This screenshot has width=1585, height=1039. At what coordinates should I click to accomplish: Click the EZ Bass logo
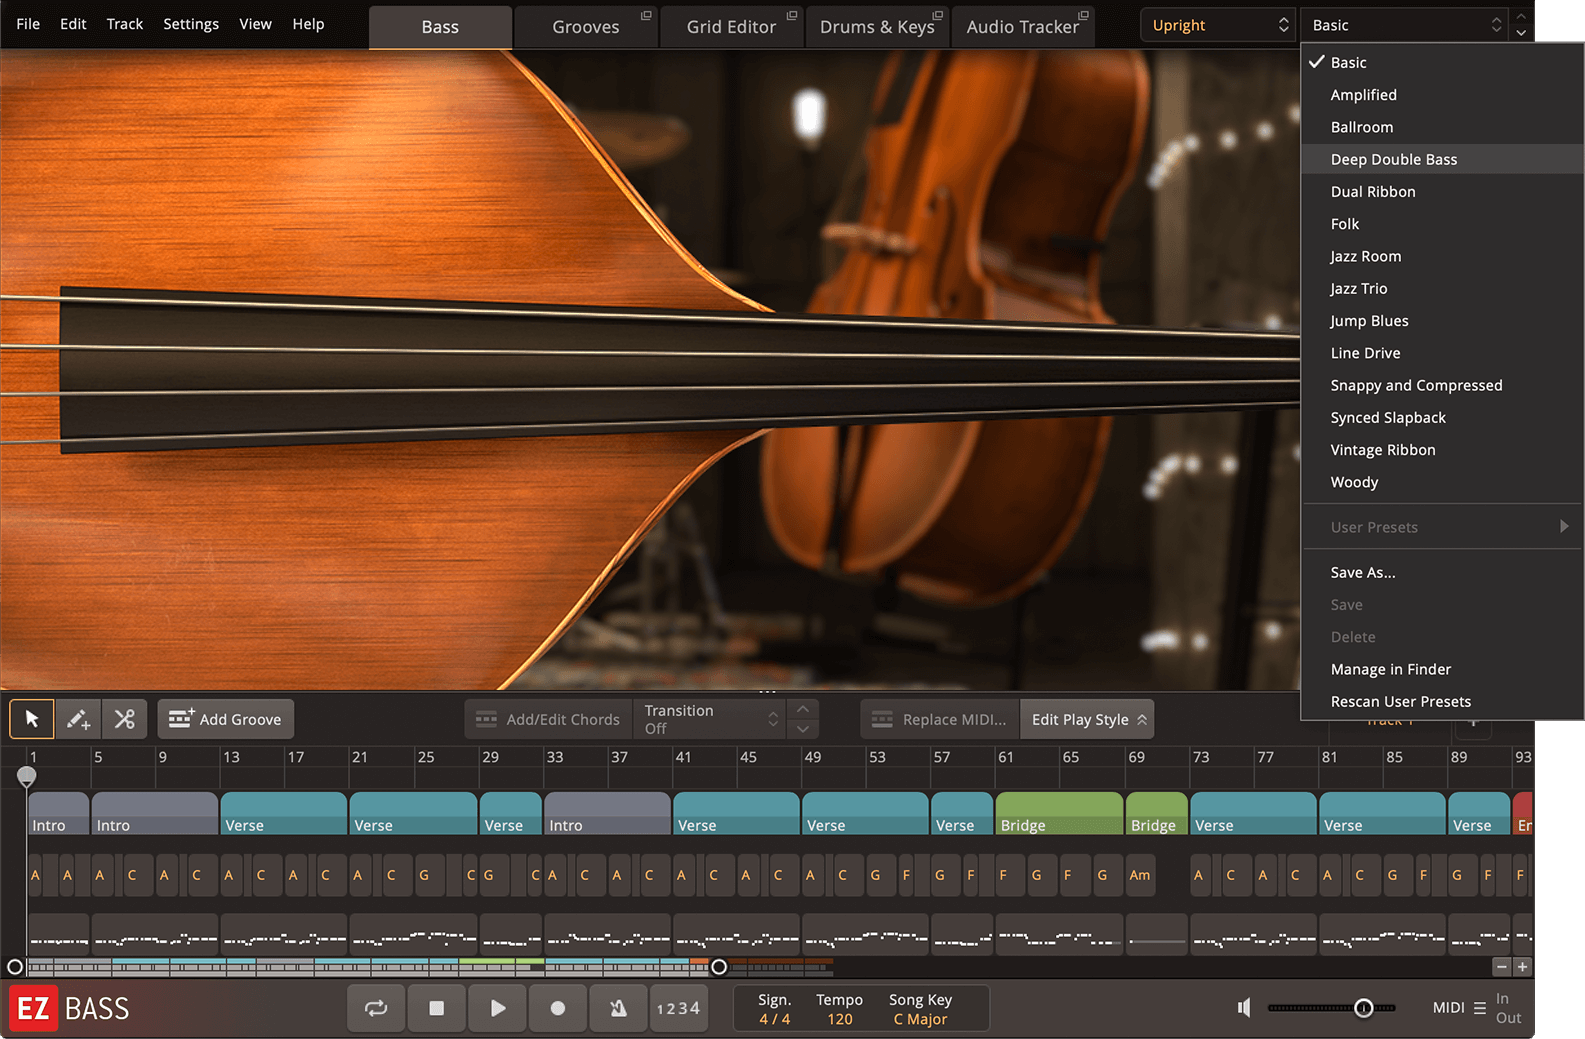tap(70, 1008)
